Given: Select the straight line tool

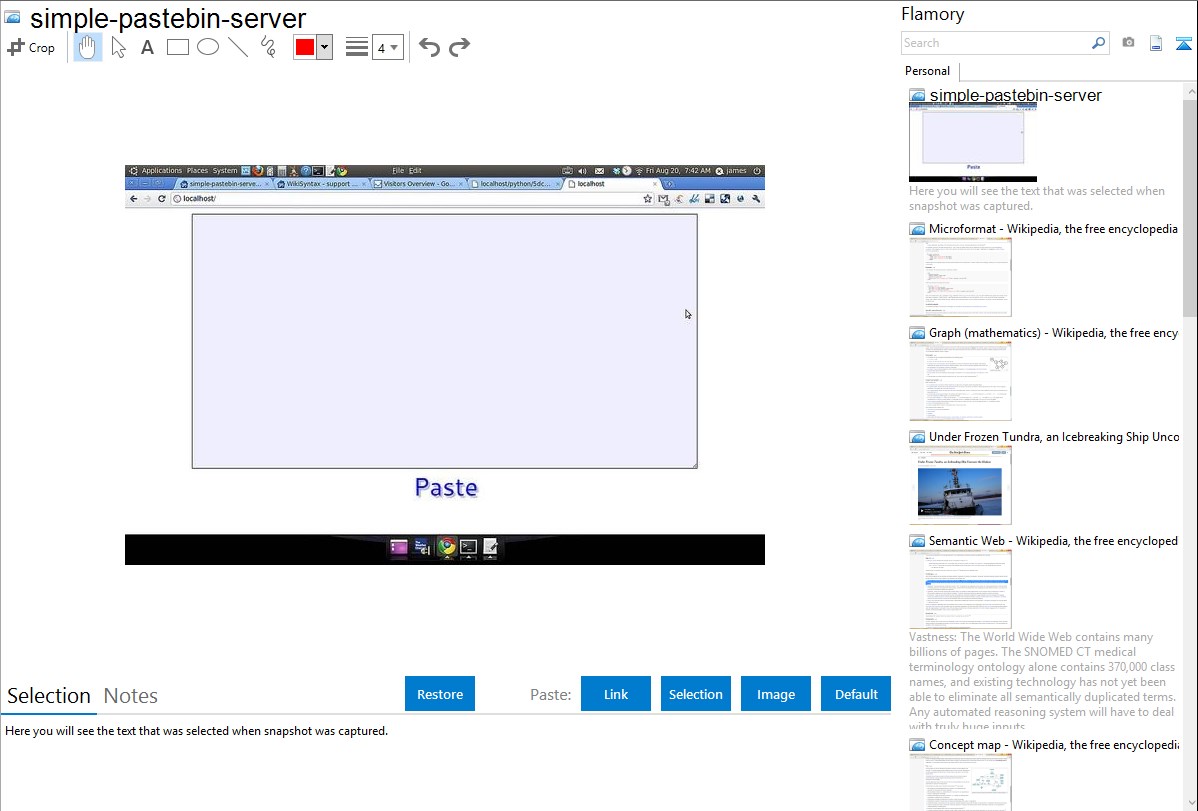Looking at the screenshot, I should (238, 47).
